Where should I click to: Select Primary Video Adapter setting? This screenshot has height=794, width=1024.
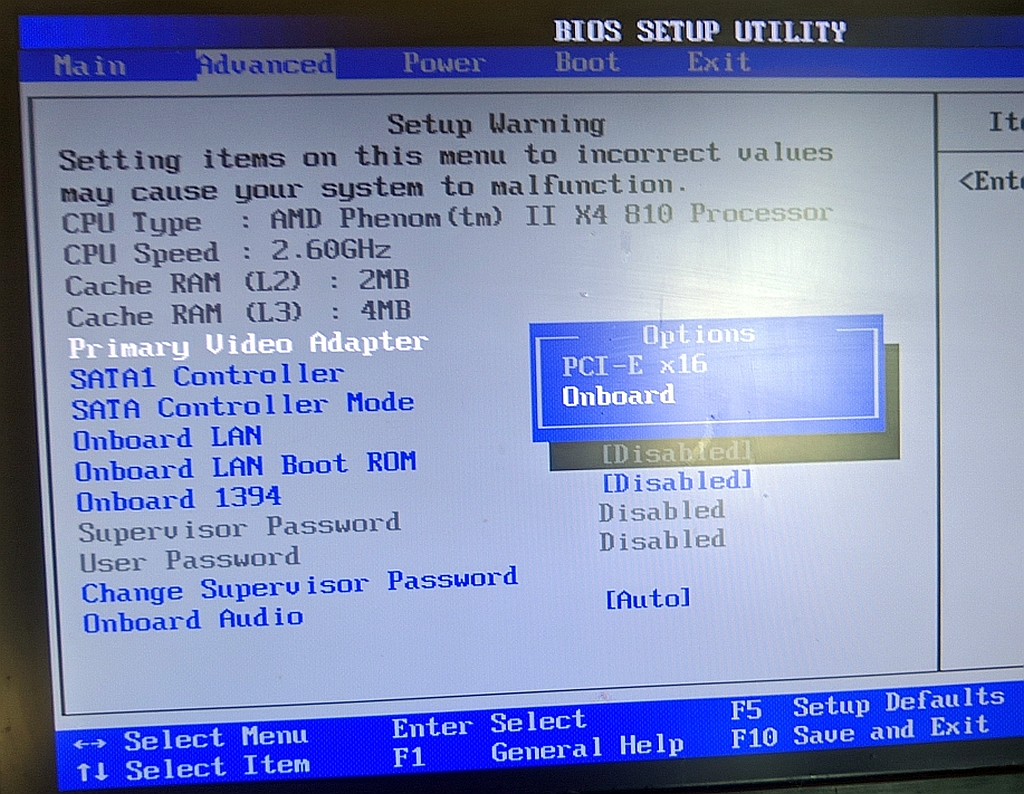[248, 344]
